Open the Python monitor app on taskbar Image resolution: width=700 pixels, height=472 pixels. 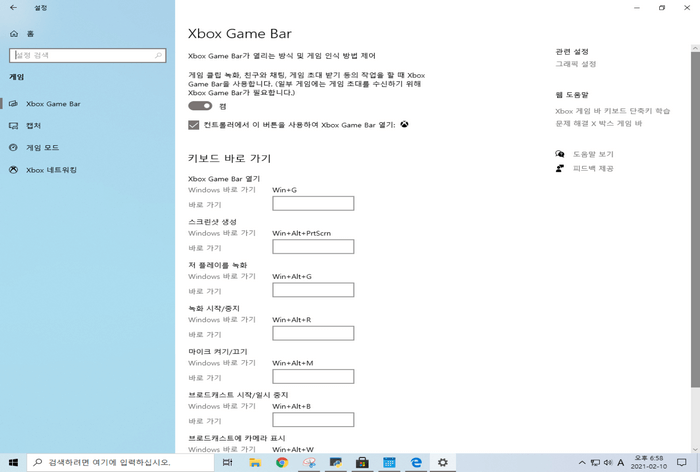(336, 463)
